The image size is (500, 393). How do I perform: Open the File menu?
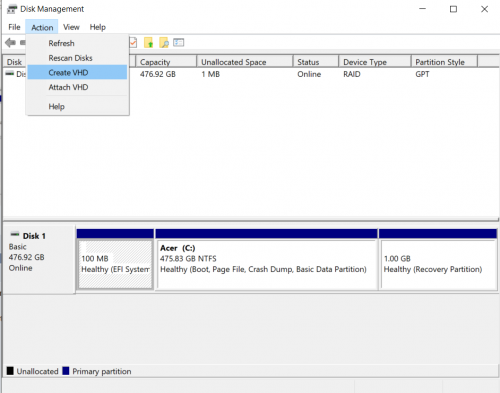[14, 27]
